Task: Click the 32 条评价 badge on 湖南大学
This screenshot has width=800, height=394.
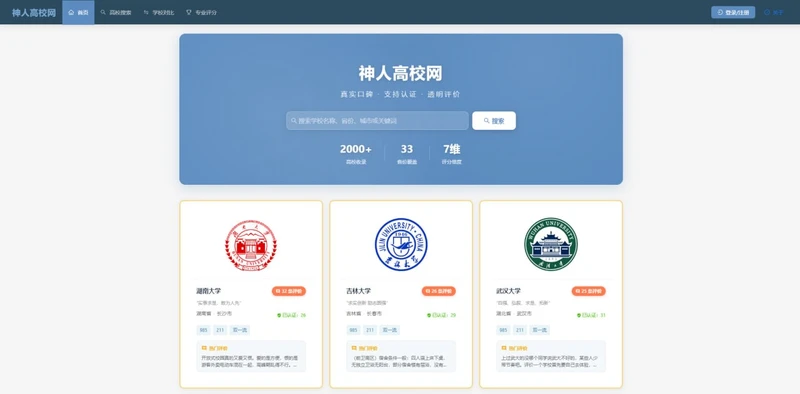Action: [289, 291]
